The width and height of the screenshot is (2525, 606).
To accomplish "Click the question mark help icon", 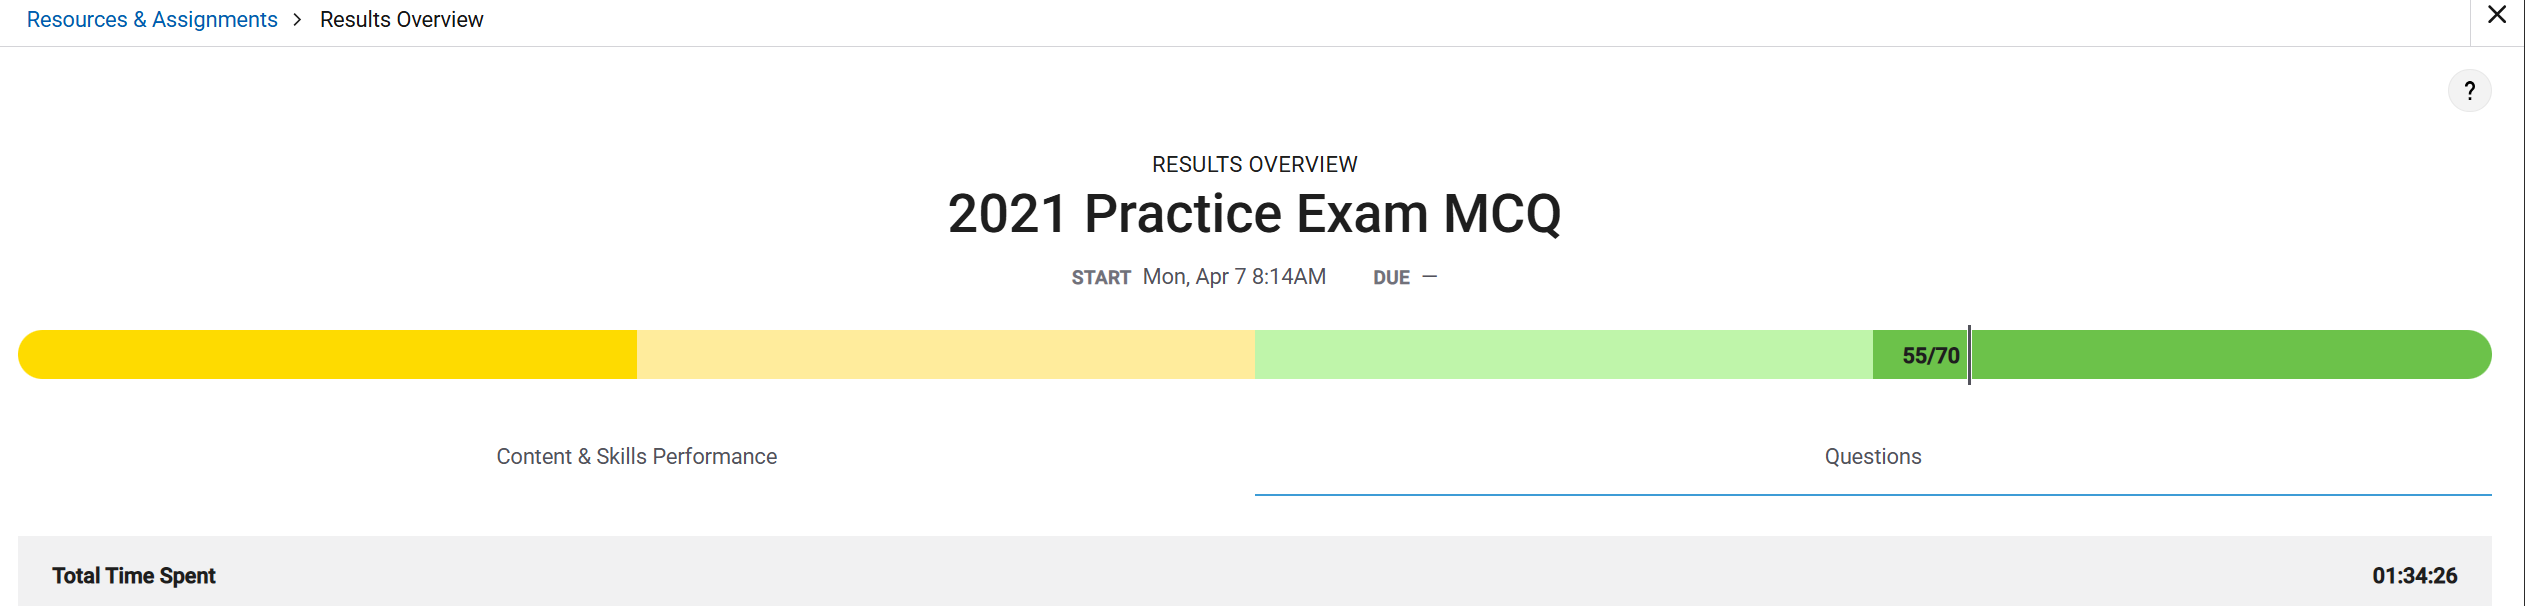I will [x=2471, y=91].
